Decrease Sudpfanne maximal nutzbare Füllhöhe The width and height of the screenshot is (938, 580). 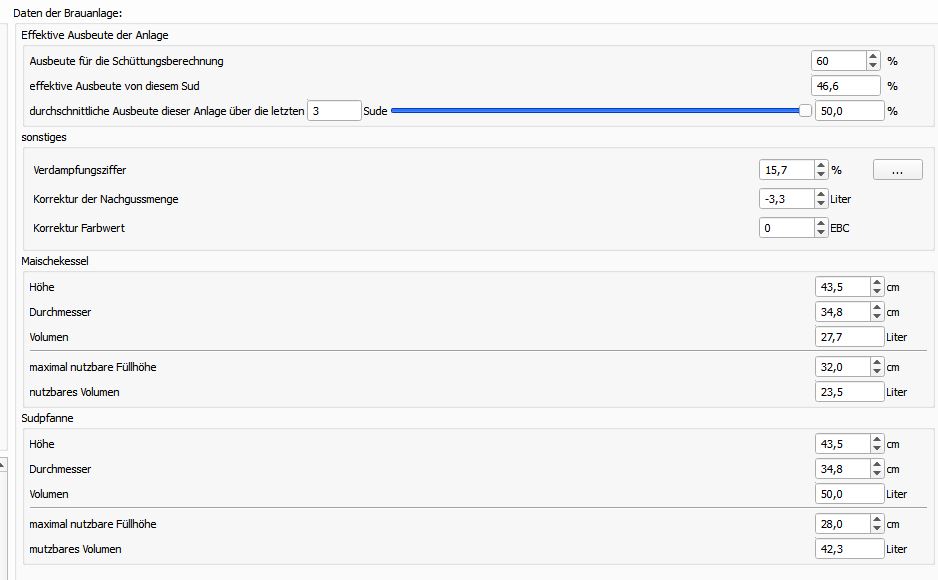click(877, 529)
